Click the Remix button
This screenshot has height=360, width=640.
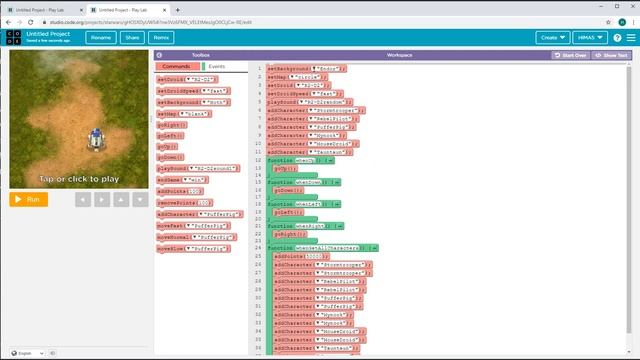[161, 38]
